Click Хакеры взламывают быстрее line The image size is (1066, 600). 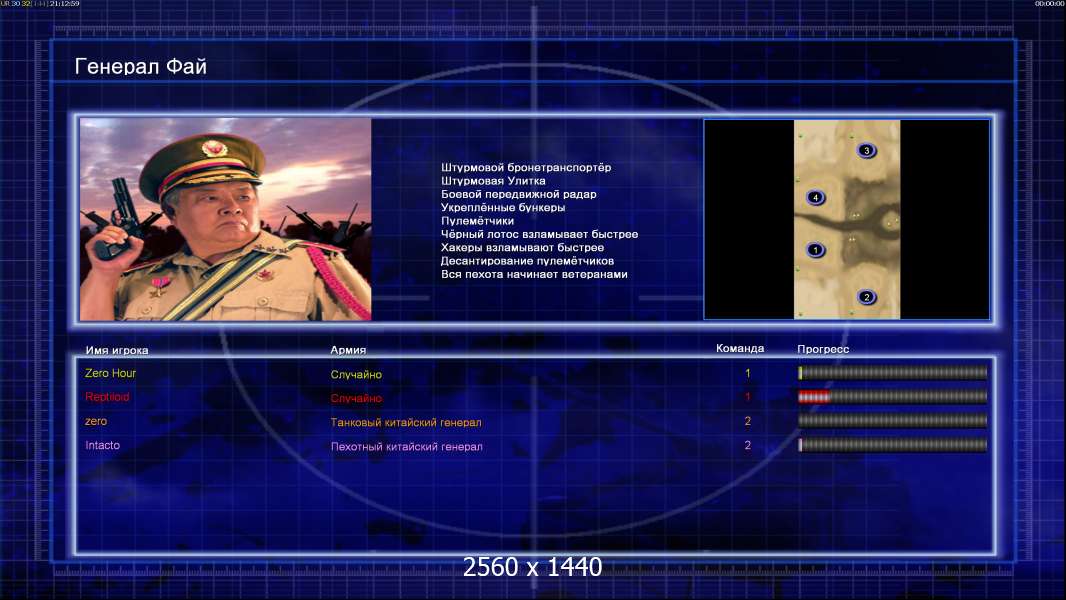pyautogui.click(x=522, y=247)
